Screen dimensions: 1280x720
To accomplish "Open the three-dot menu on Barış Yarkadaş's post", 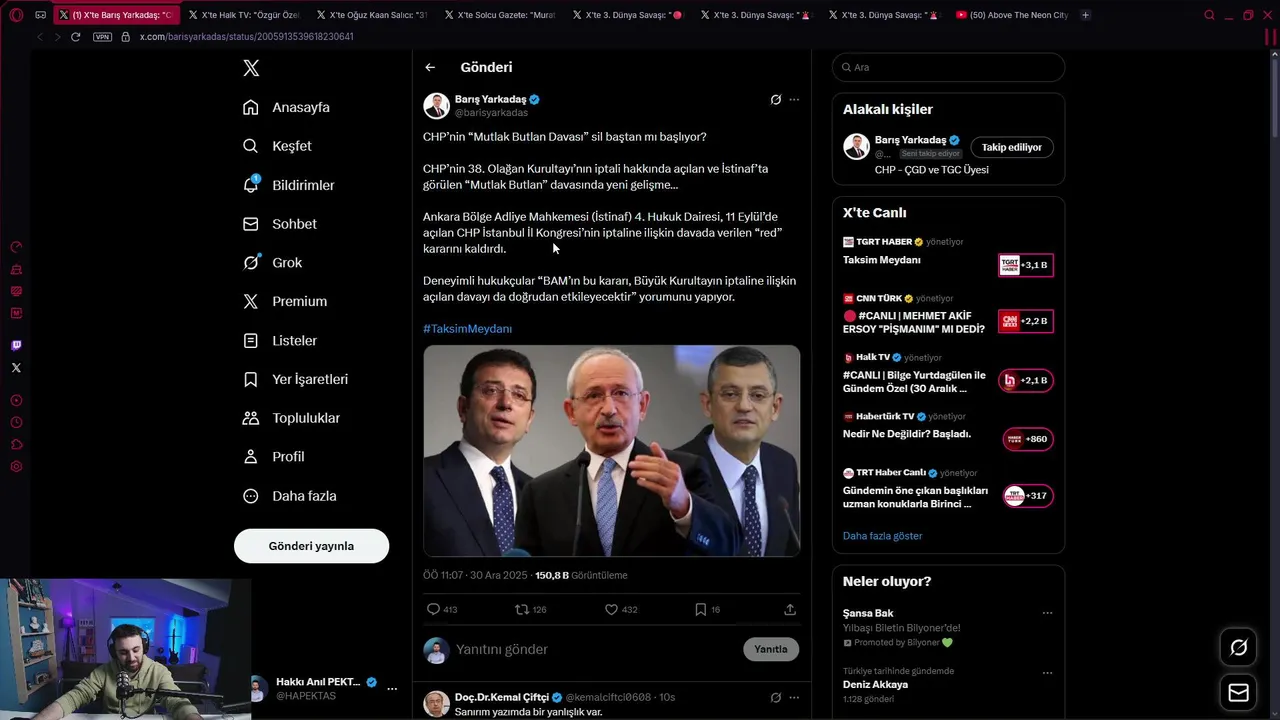I will 794,100.
